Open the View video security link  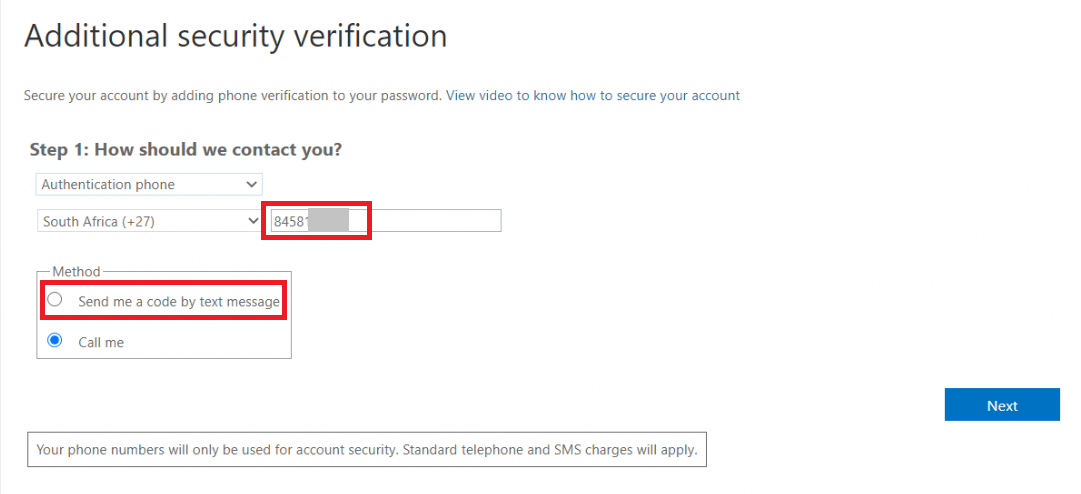(592, 96)
